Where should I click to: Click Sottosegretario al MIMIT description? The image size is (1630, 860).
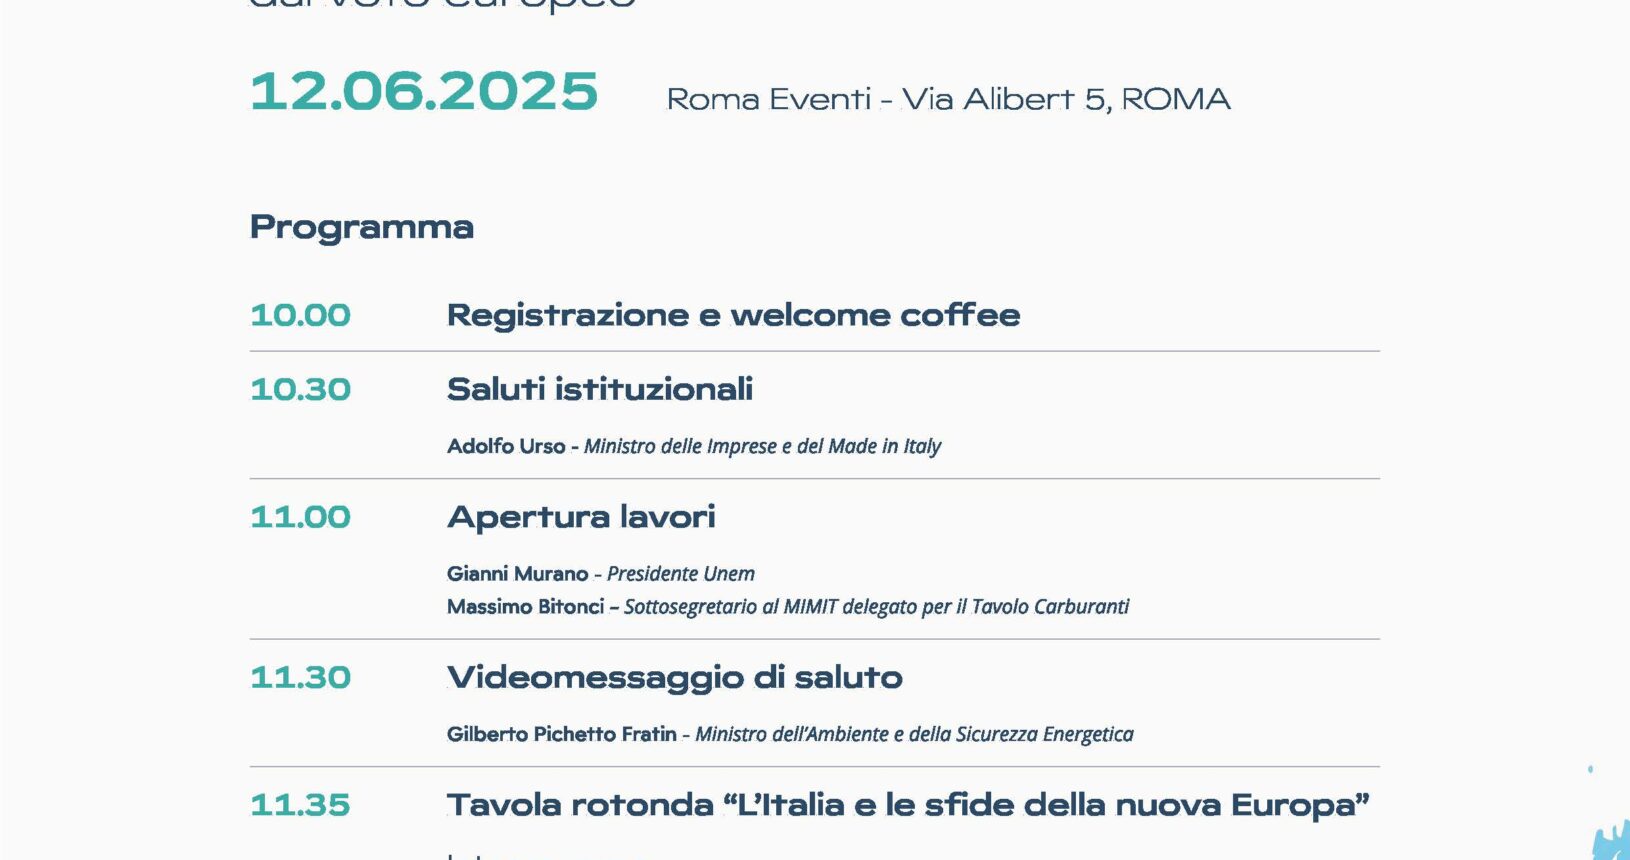[x=876, y=607]
